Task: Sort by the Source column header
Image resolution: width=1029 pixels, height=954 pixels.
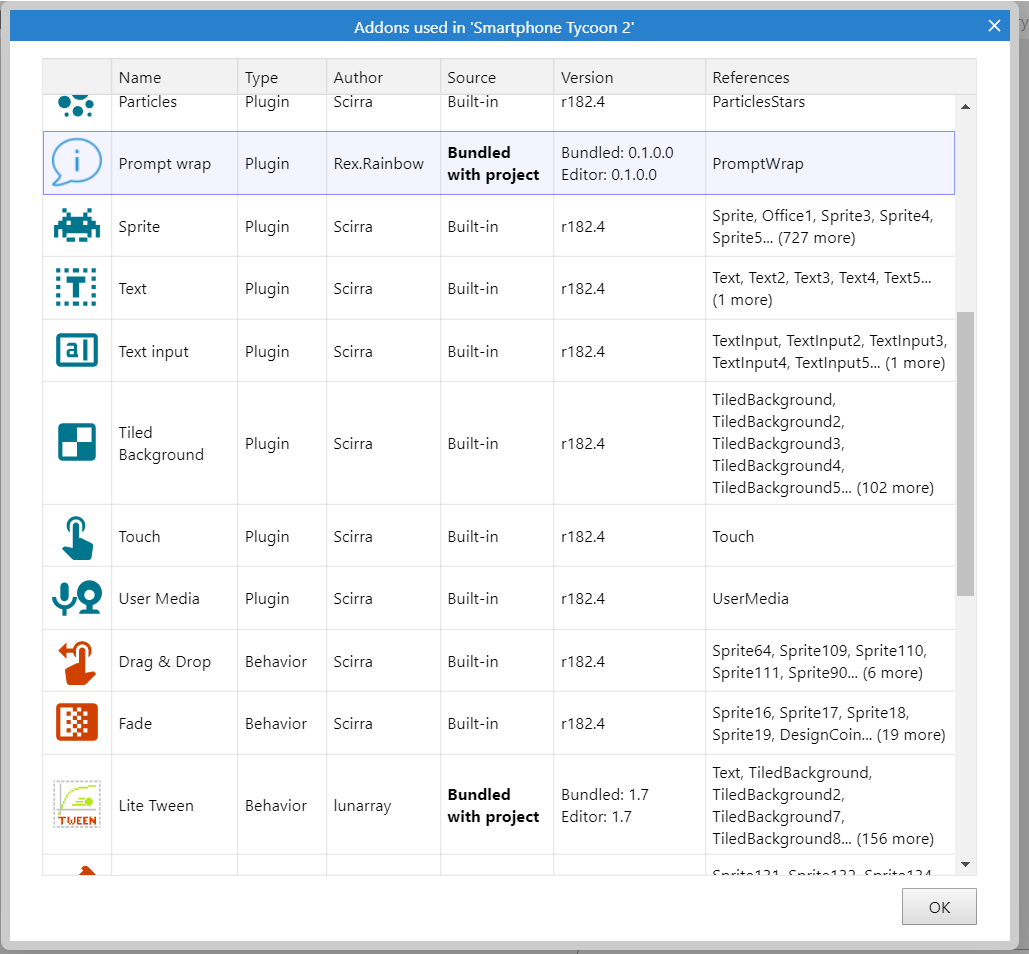Action: (497, 77)
